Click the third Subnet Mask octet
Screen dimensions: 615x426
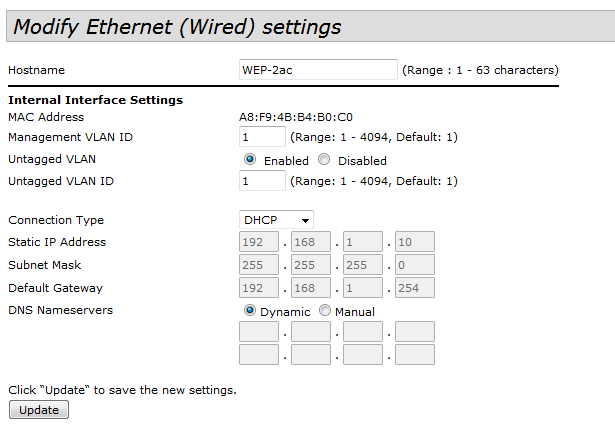[363, 265]
